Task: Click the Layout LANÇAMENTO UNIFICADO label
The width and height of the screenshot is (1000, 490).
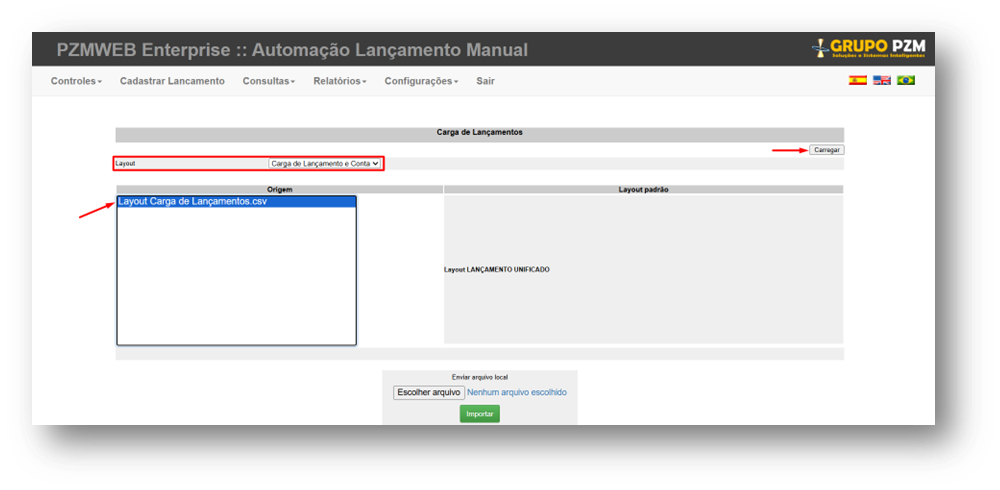Action: coord(497,269)
